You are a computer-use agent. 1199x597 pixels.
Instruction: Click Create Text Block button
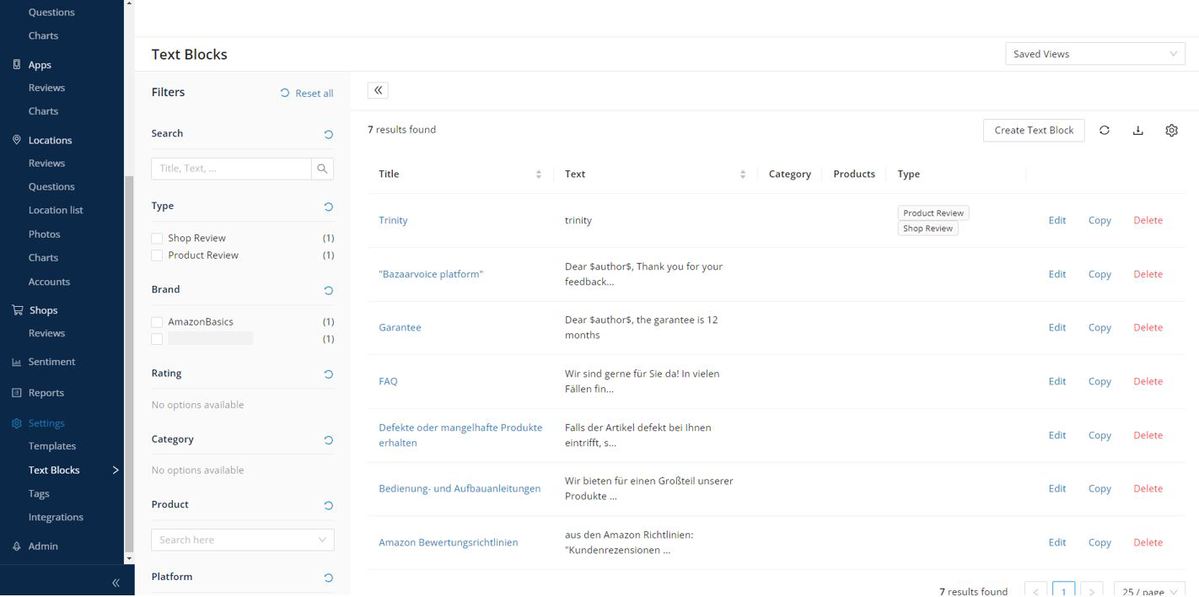click(x=1033, y=130)
